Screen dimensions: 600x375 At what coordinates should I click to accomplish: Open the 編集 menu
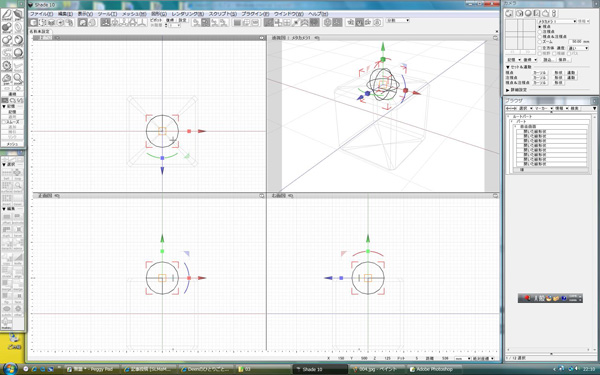[x=65, y=14]
